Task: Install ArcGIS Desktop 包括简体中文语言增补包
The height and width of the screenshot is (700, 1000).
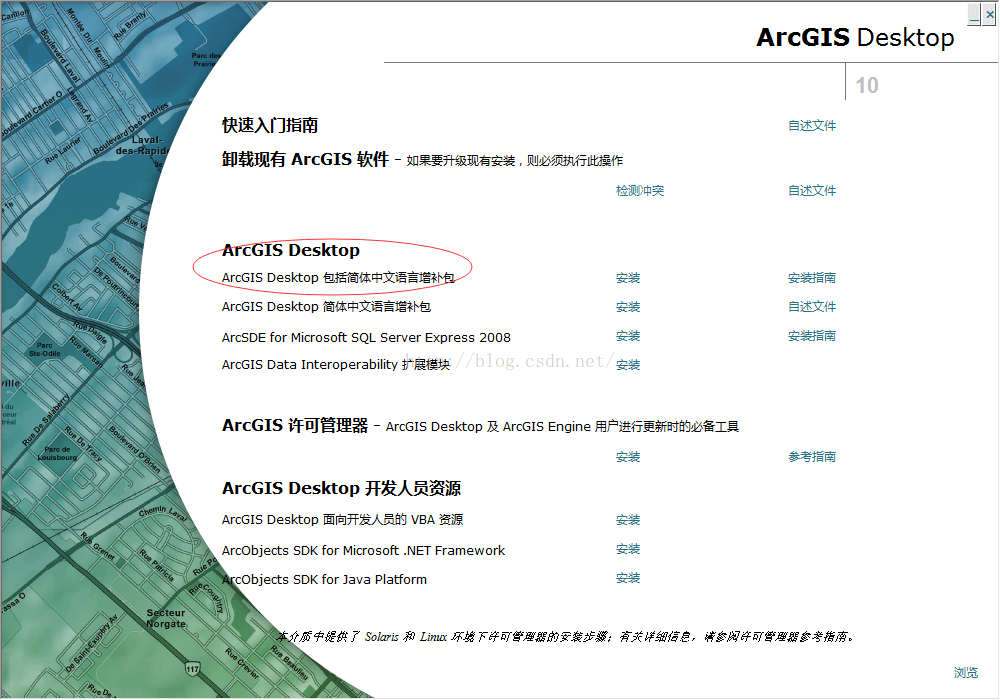Action: pyautogui.click(x=628, y=278)
